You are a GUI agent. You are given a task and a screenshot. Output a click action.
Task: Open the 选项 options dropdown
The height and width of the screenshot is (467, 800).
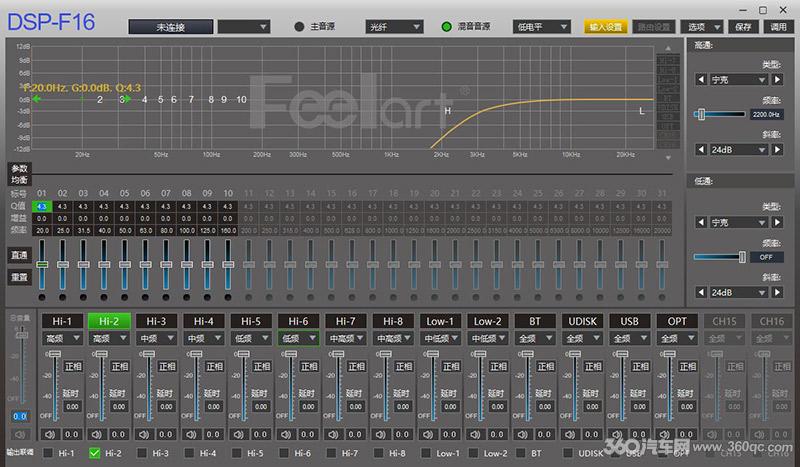pyautogui.click(x=702, y=27)
